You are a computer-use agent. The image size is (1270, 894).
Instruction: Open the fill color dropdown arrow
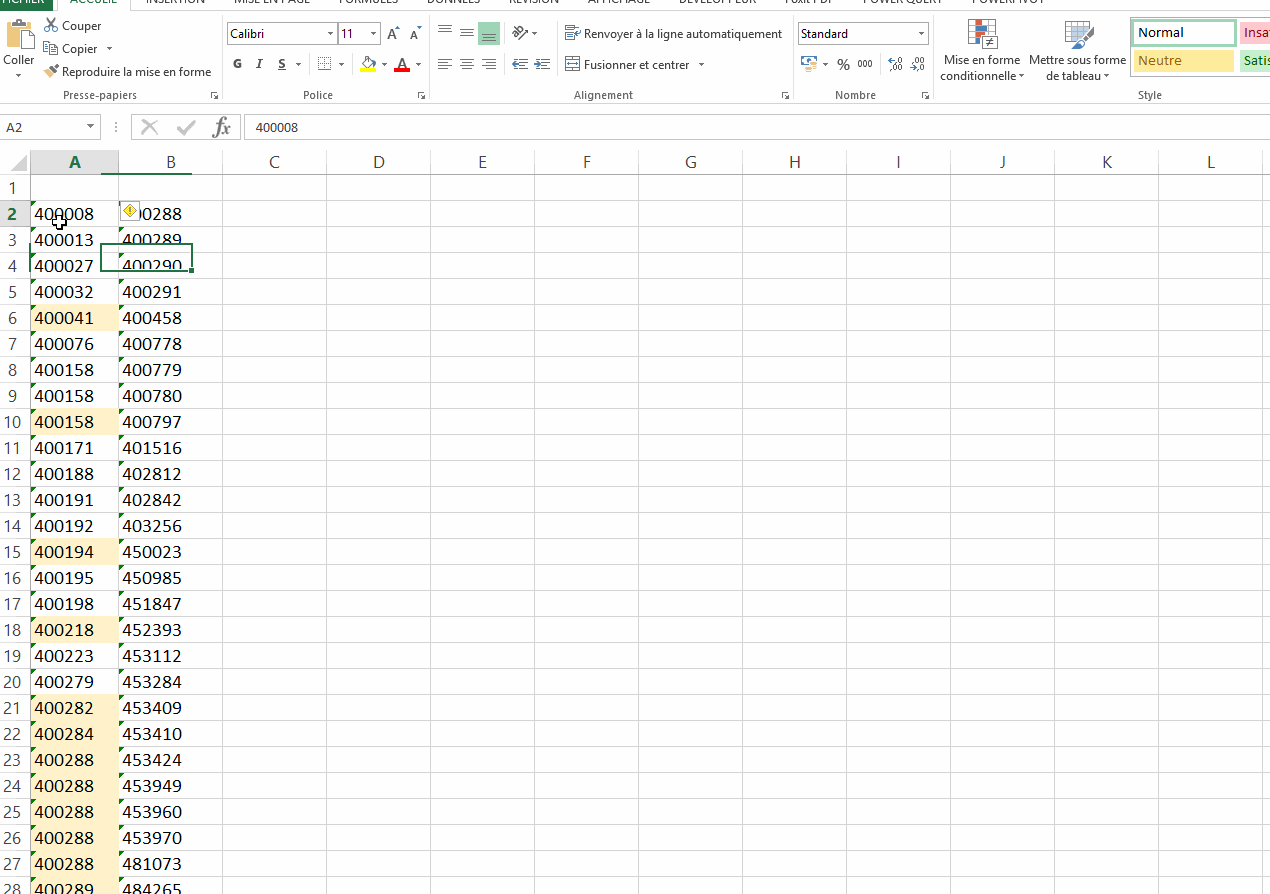click(x=384, y=65)
